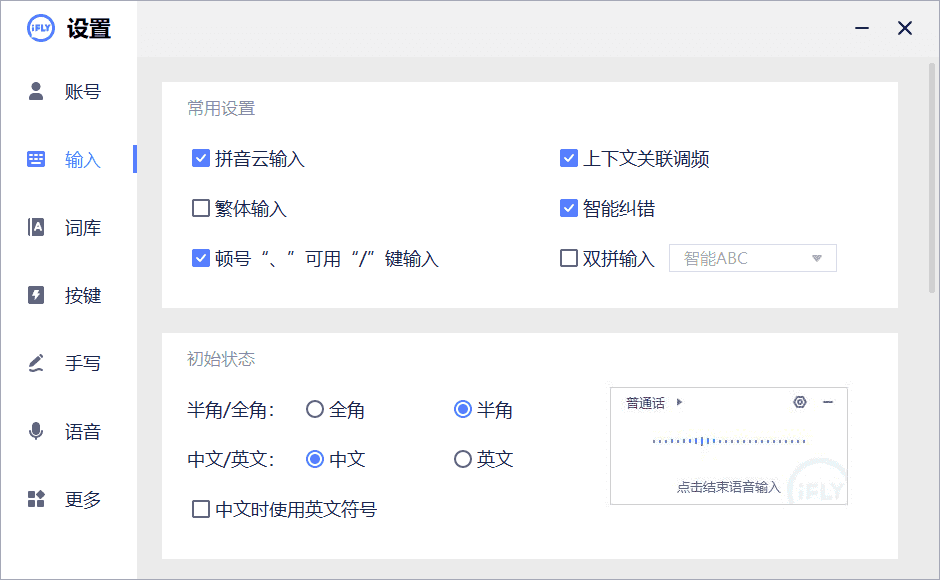Click the handwriting pen icon in sidebar
Viewport: 940px width, 580px height.
pyautogui.click(x=36, y=363)
